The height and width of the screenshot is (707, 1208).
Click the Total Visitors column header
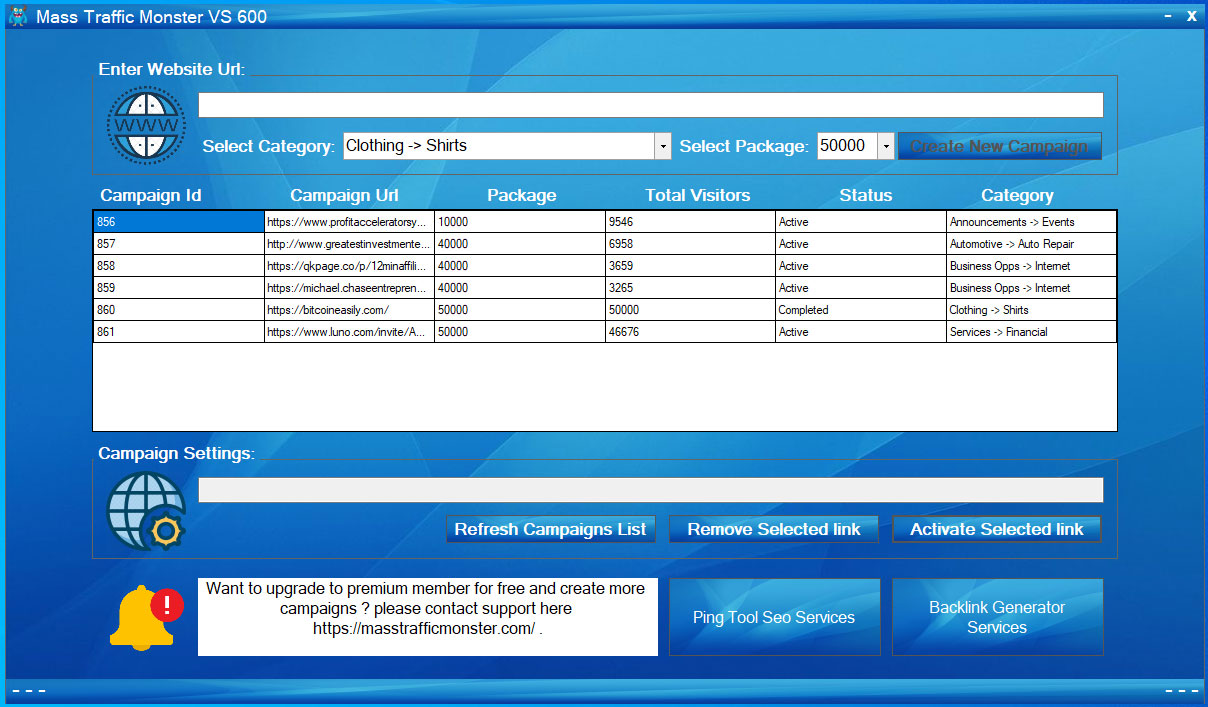pyautogui.click(x=697, y=195)
